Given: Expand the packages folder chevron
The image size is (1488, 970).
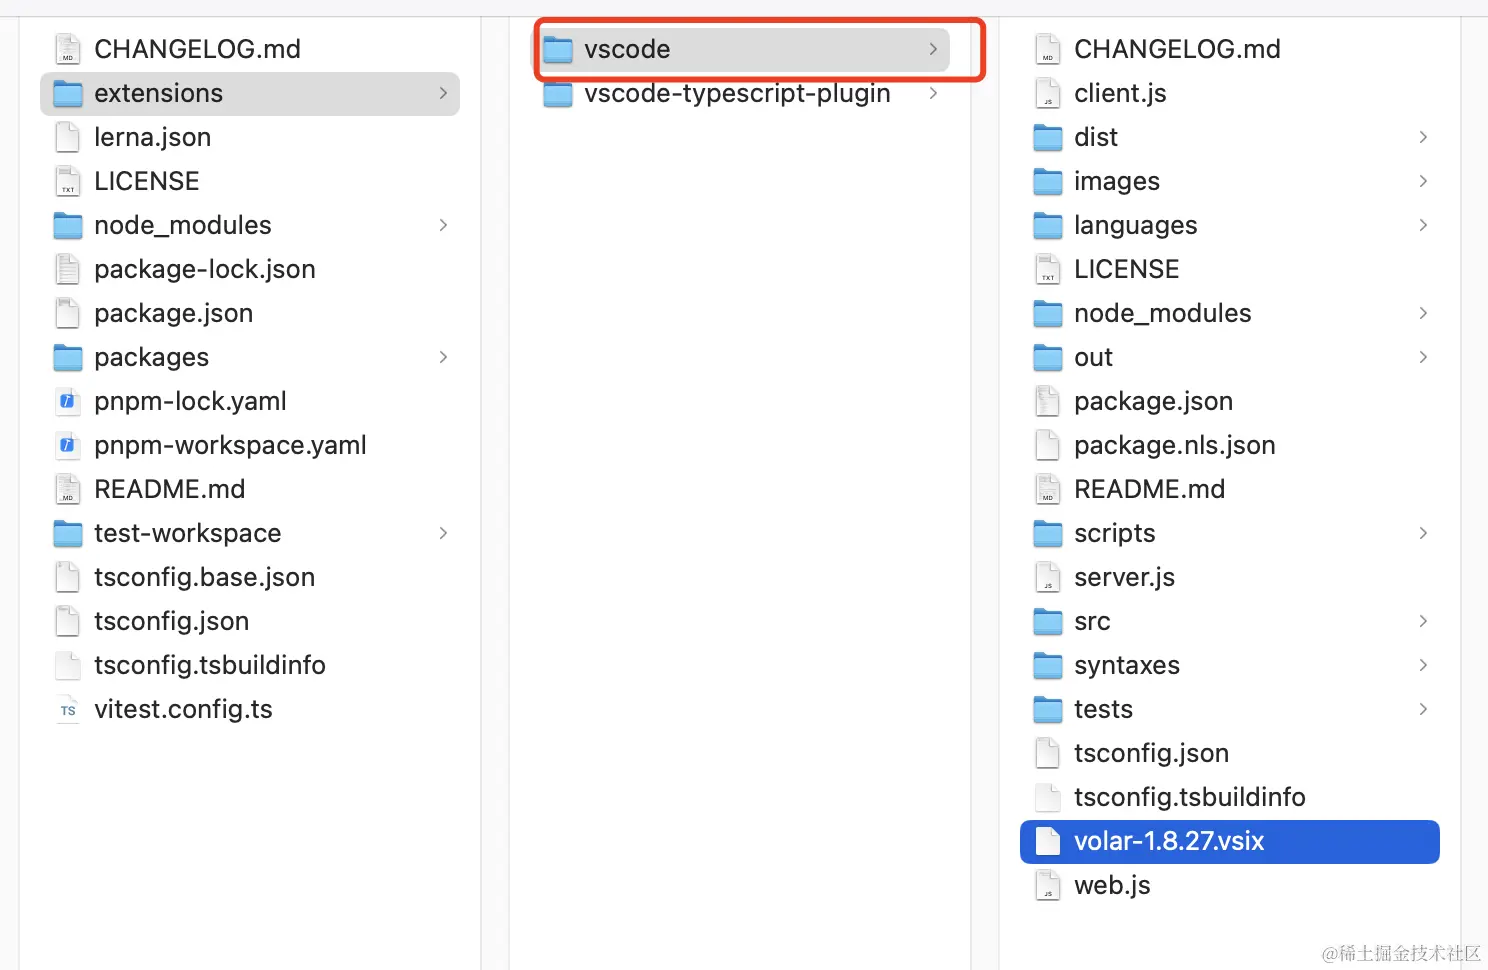Looking at the screenshot, I should [443, 357].
